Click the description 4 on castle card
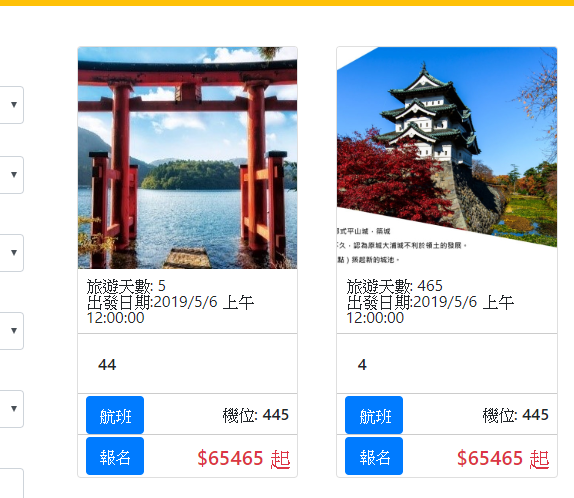574x498 pixels. click(x=362, y=365)
